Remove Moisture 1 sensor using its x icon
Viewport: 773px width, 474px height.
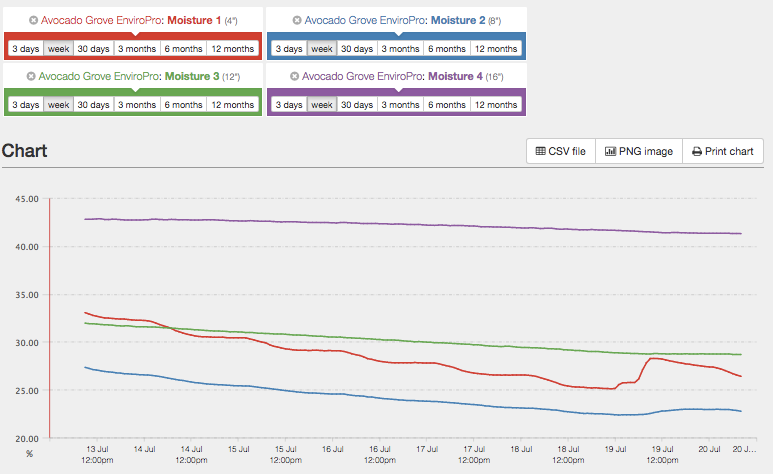point(33,20)
